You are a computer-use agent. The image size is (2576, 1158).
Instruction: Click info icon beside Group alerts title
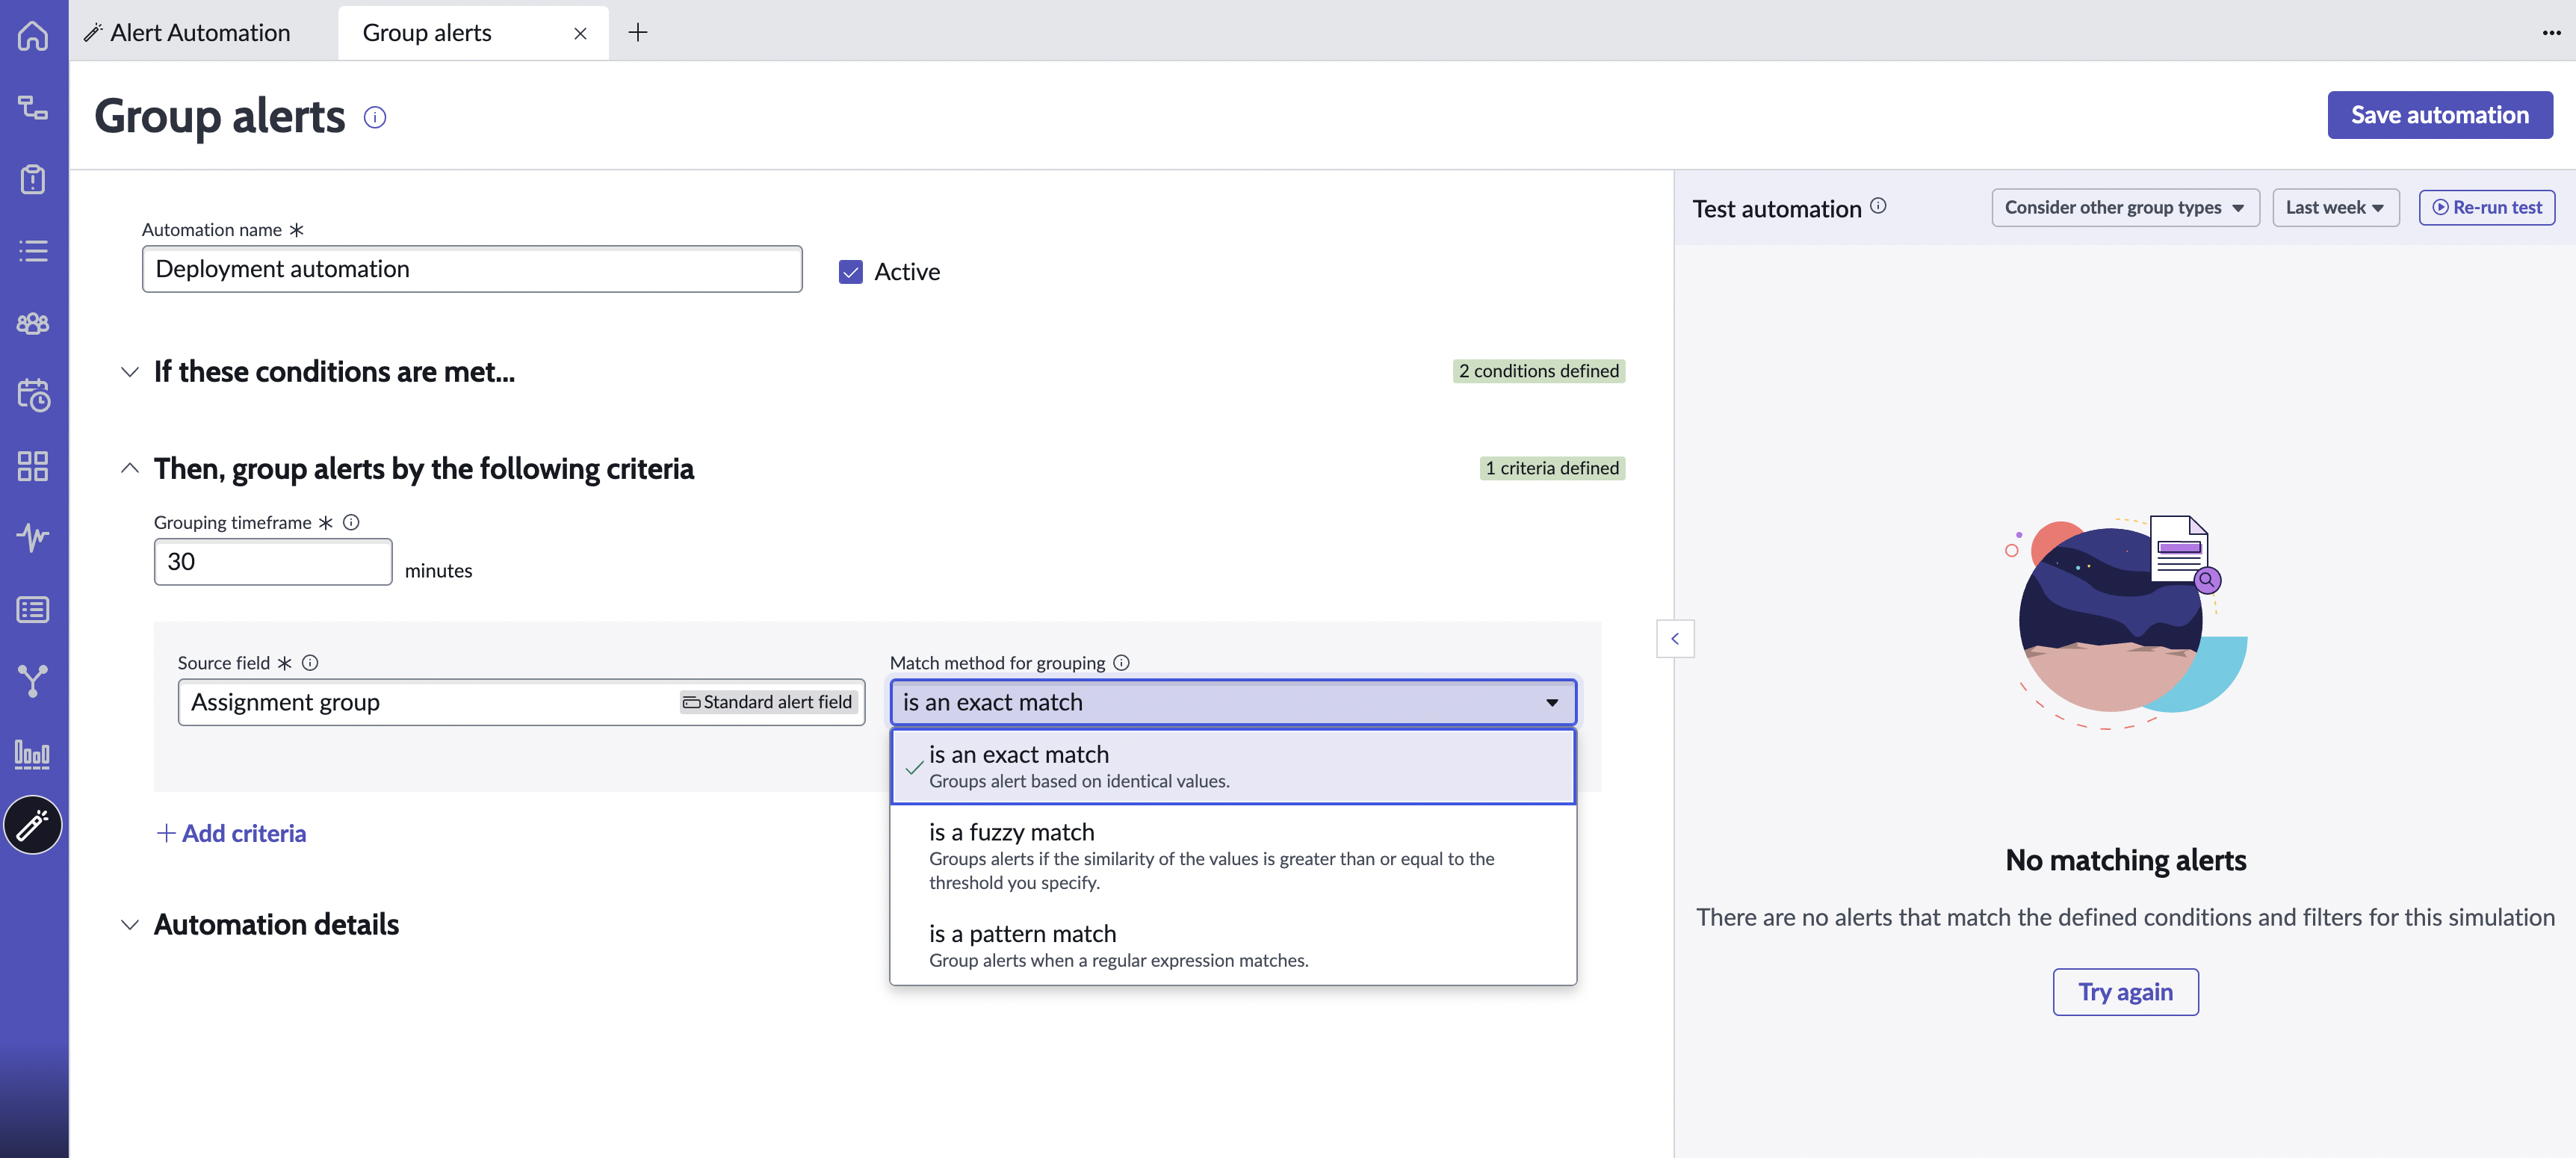coord(375,117)
